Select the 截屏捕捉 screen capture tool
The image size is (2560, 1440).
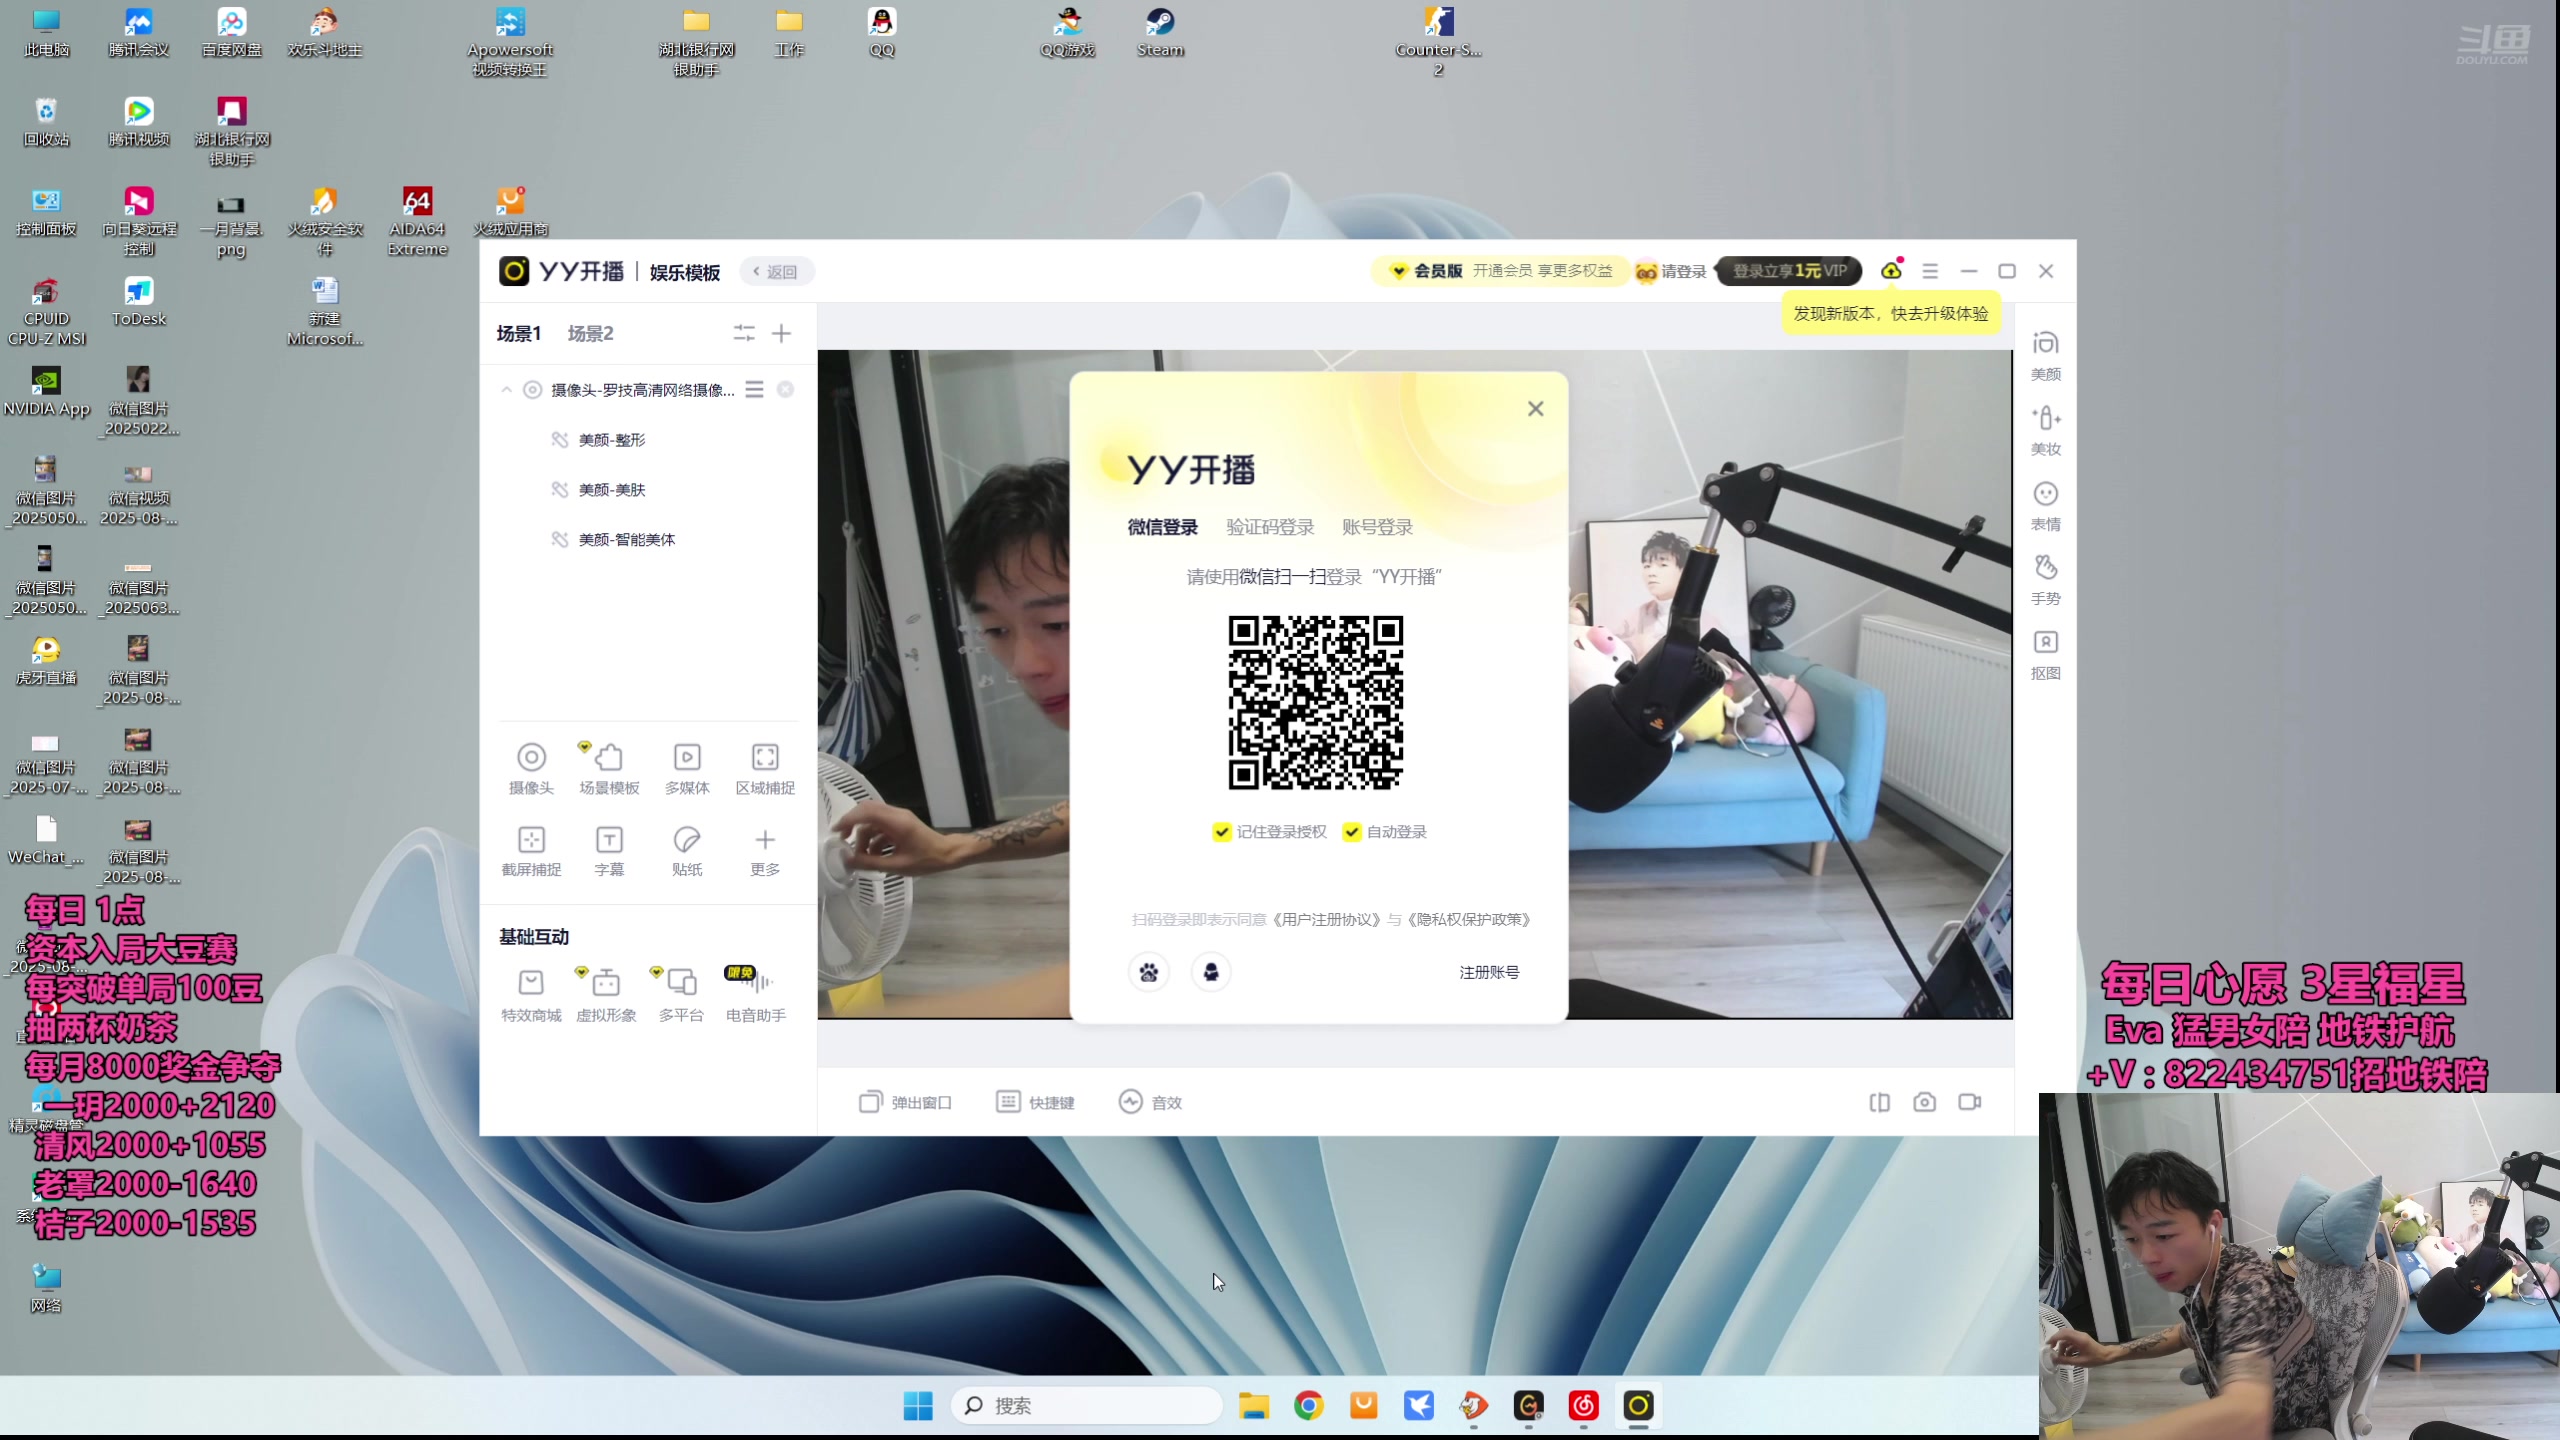point(531,850)
